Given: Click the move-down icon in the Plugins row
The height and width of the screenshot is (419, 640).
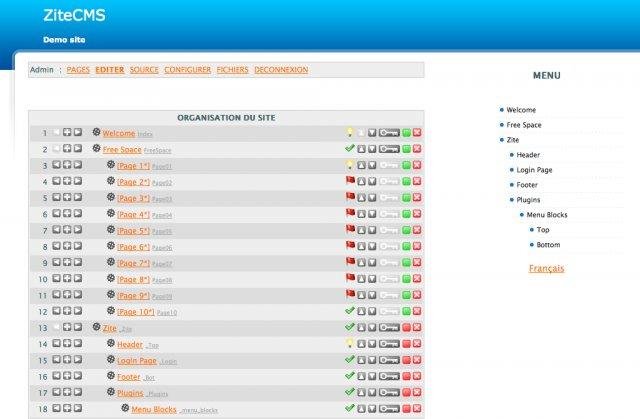Looking at the screenshot, I should (372, 392).
